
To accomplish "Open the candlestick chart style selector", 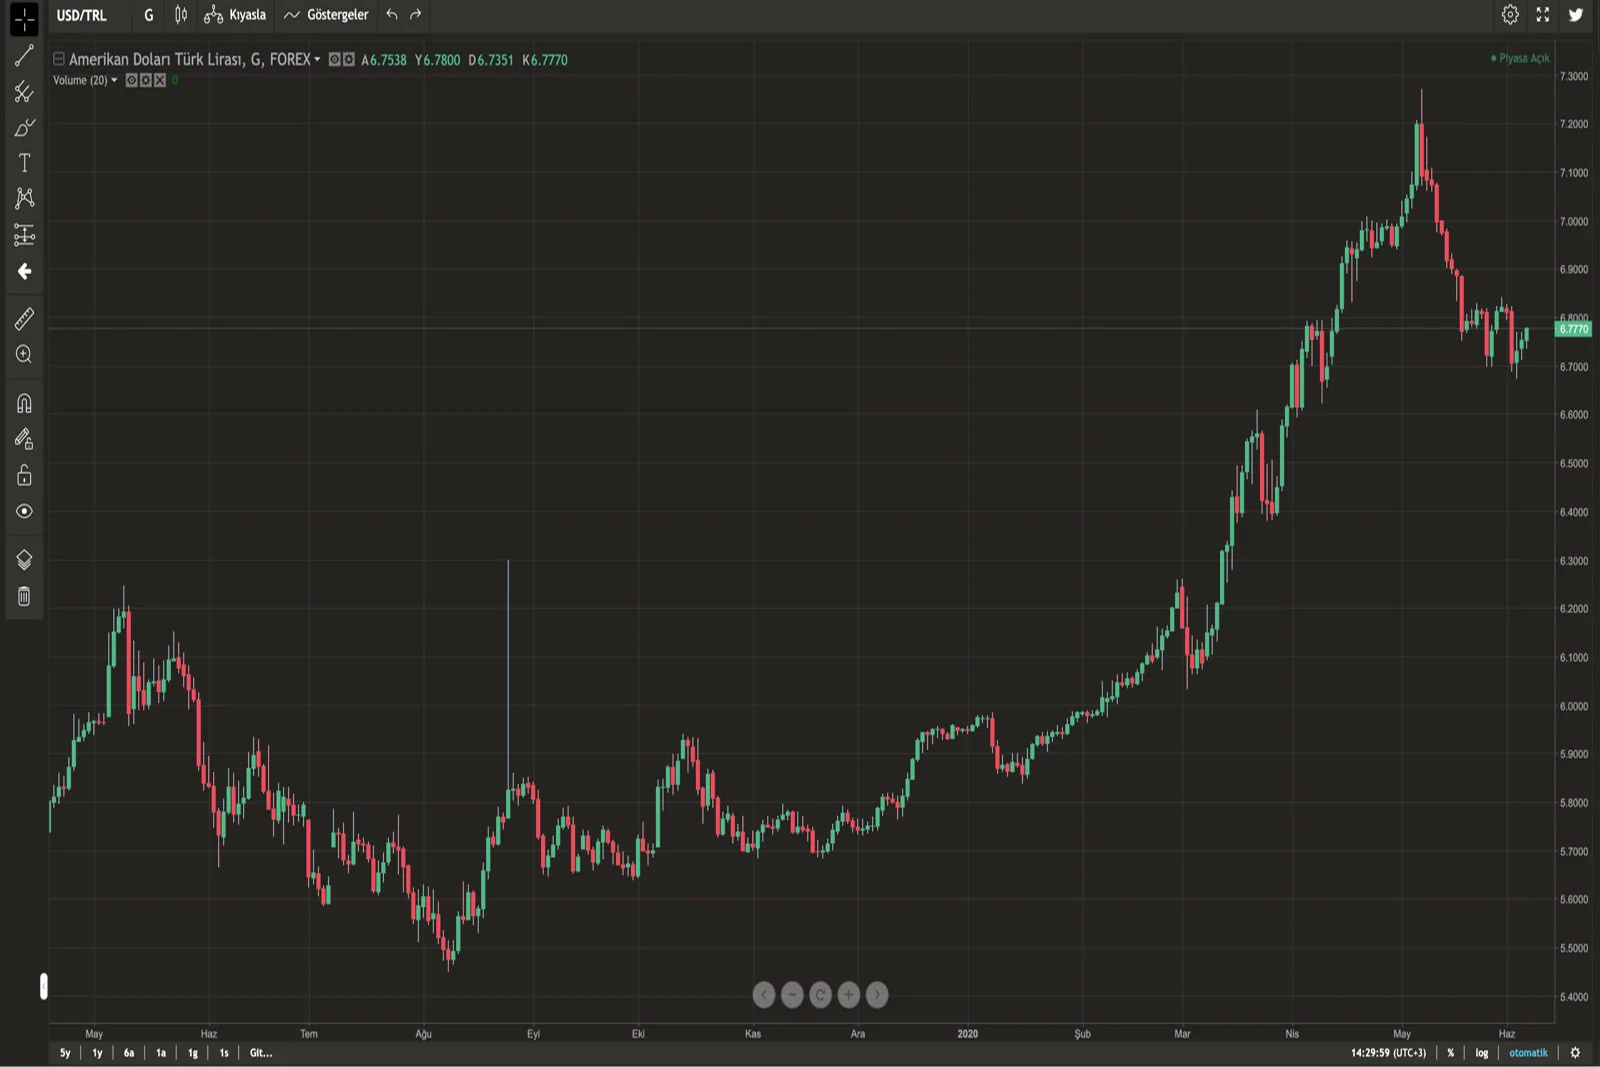I will 181,15.
